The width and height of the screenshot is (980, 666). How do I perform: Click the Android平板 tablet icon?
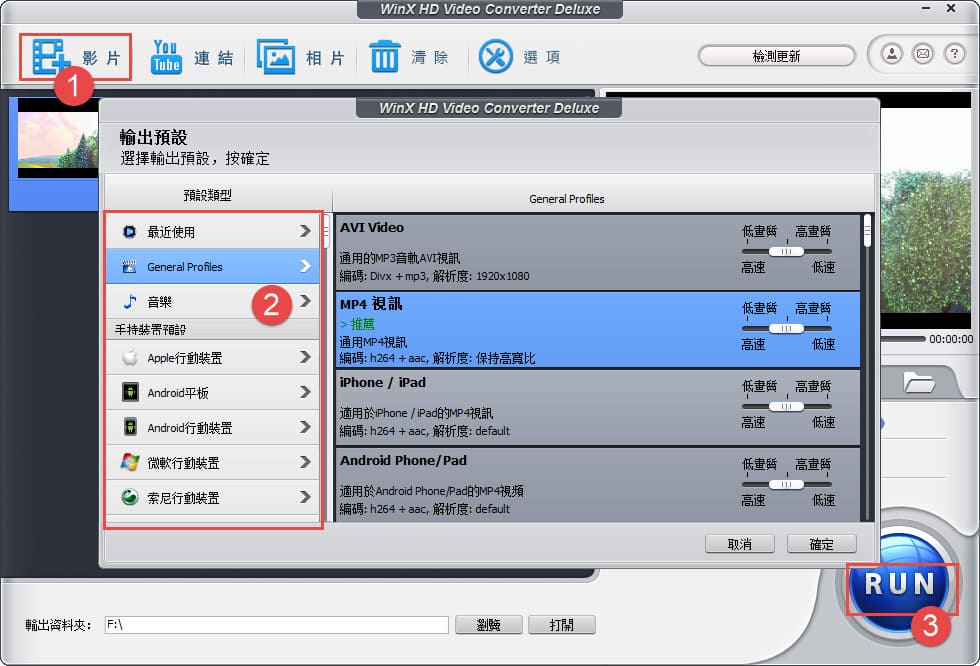coord(130,392)
